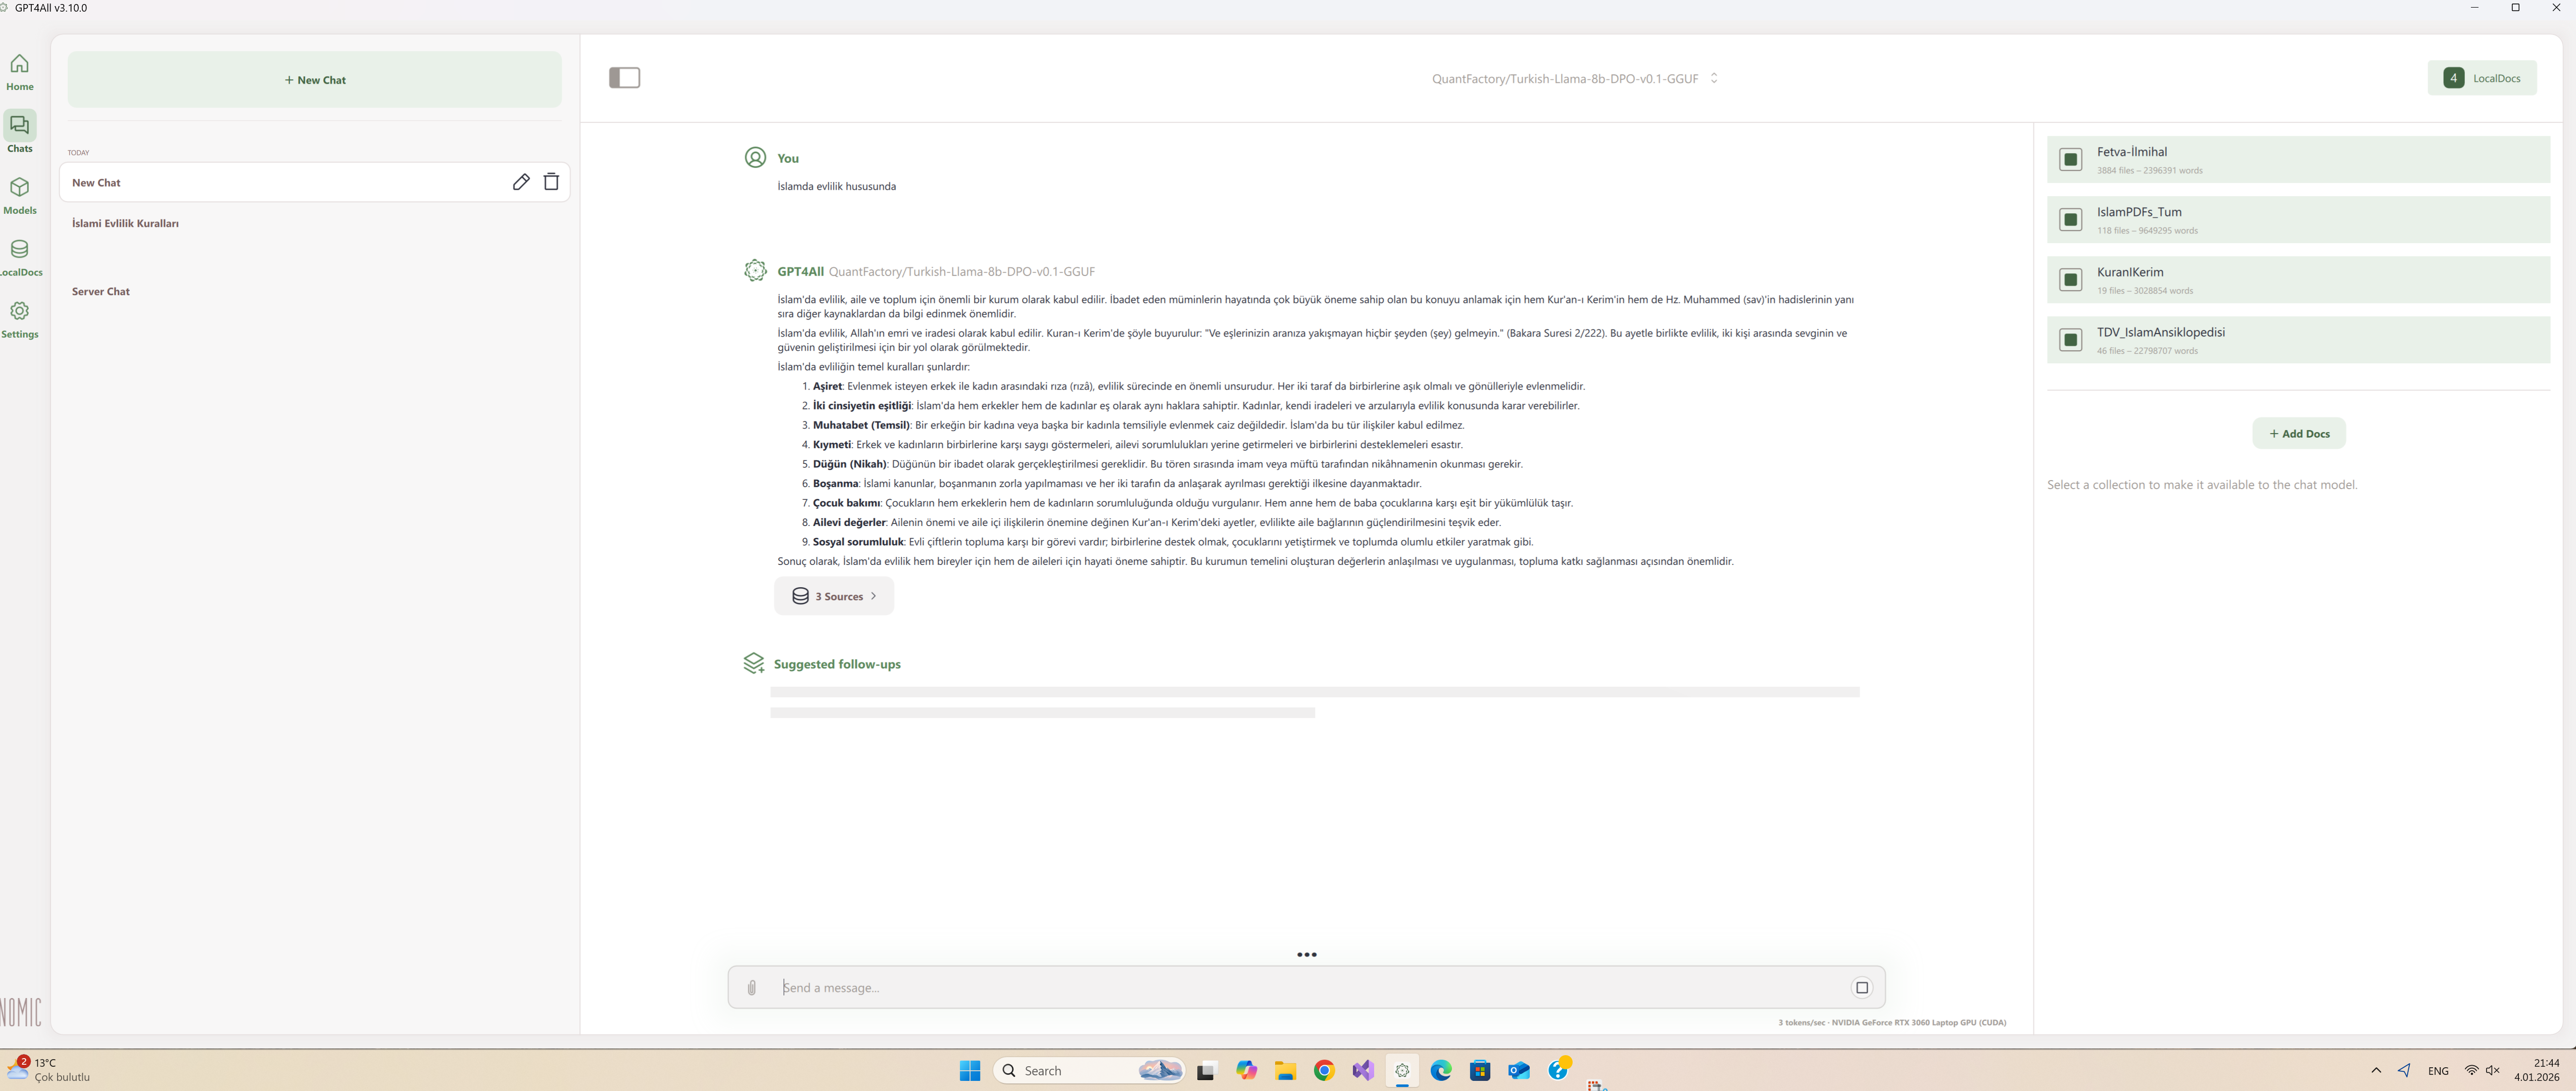Open the model selection dropdown
Image resolution: width=2576 pixels, height=1091 pixels.
pos(1575,78)
